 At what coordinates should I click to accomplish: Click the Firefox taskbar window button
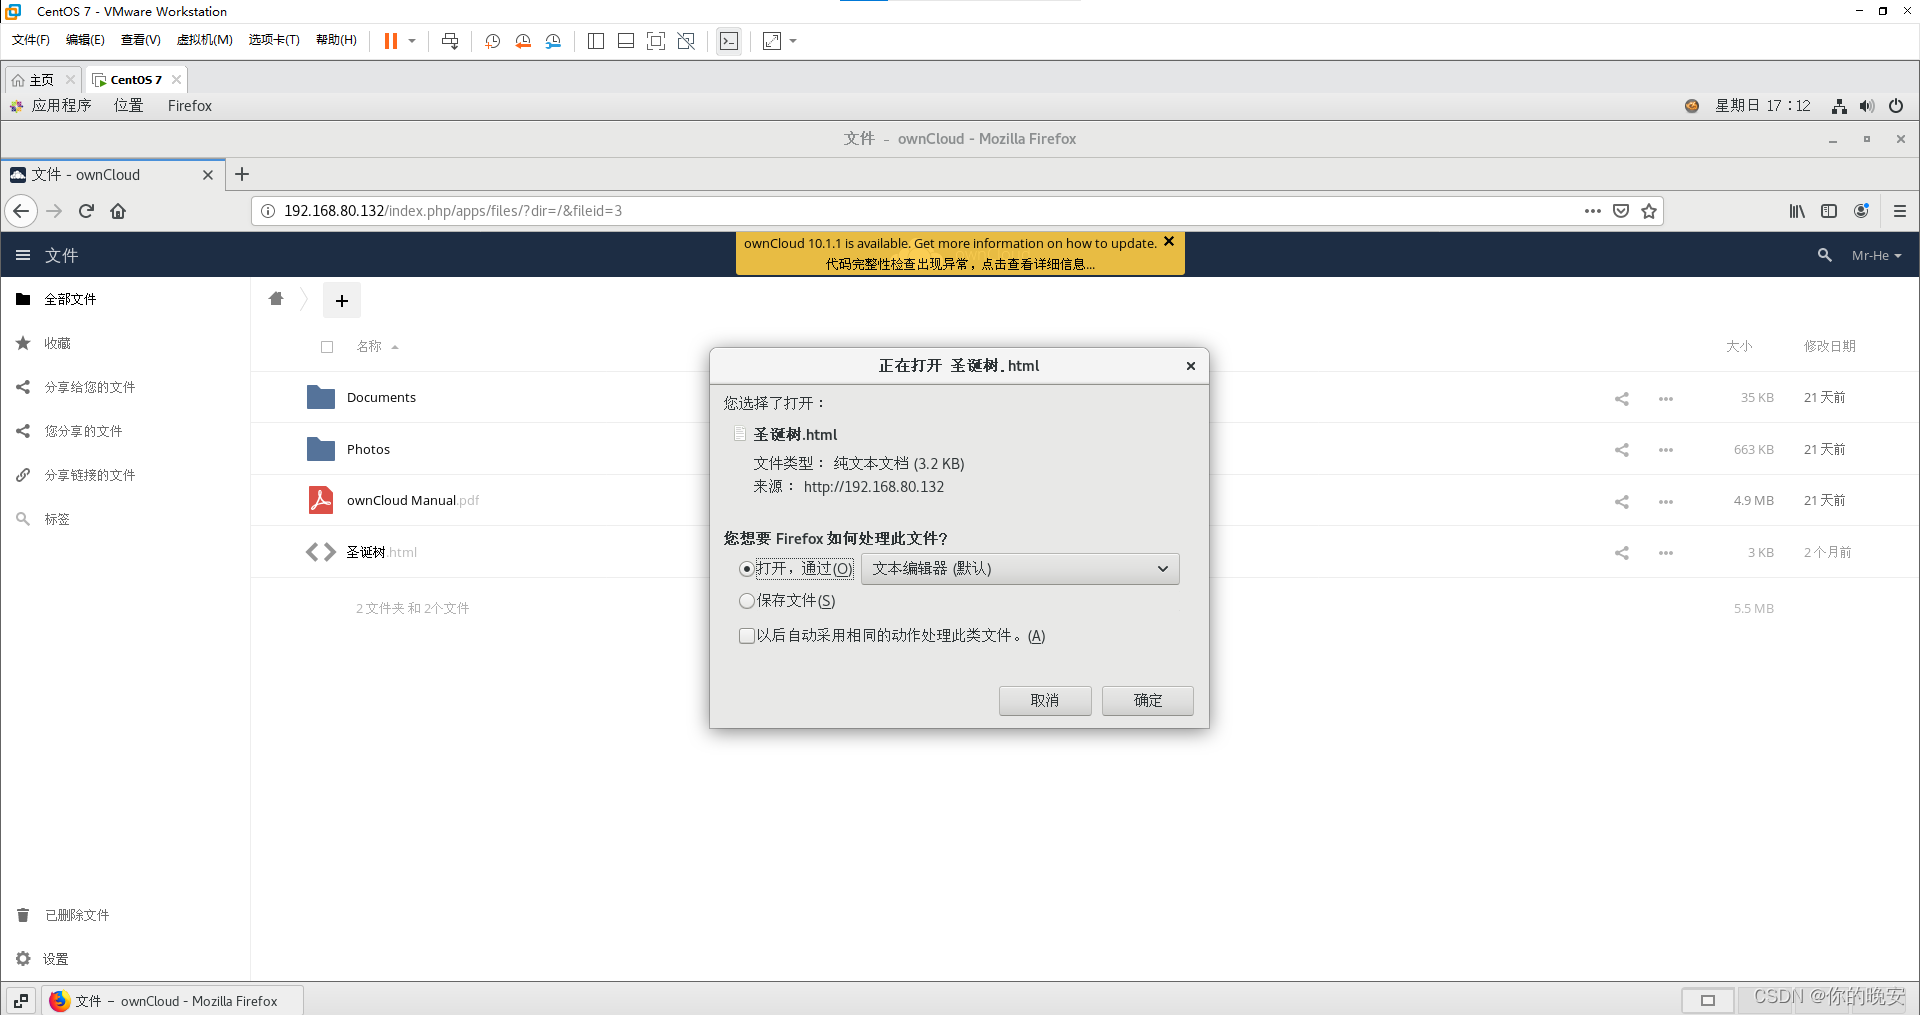(x=173, y=1001)
